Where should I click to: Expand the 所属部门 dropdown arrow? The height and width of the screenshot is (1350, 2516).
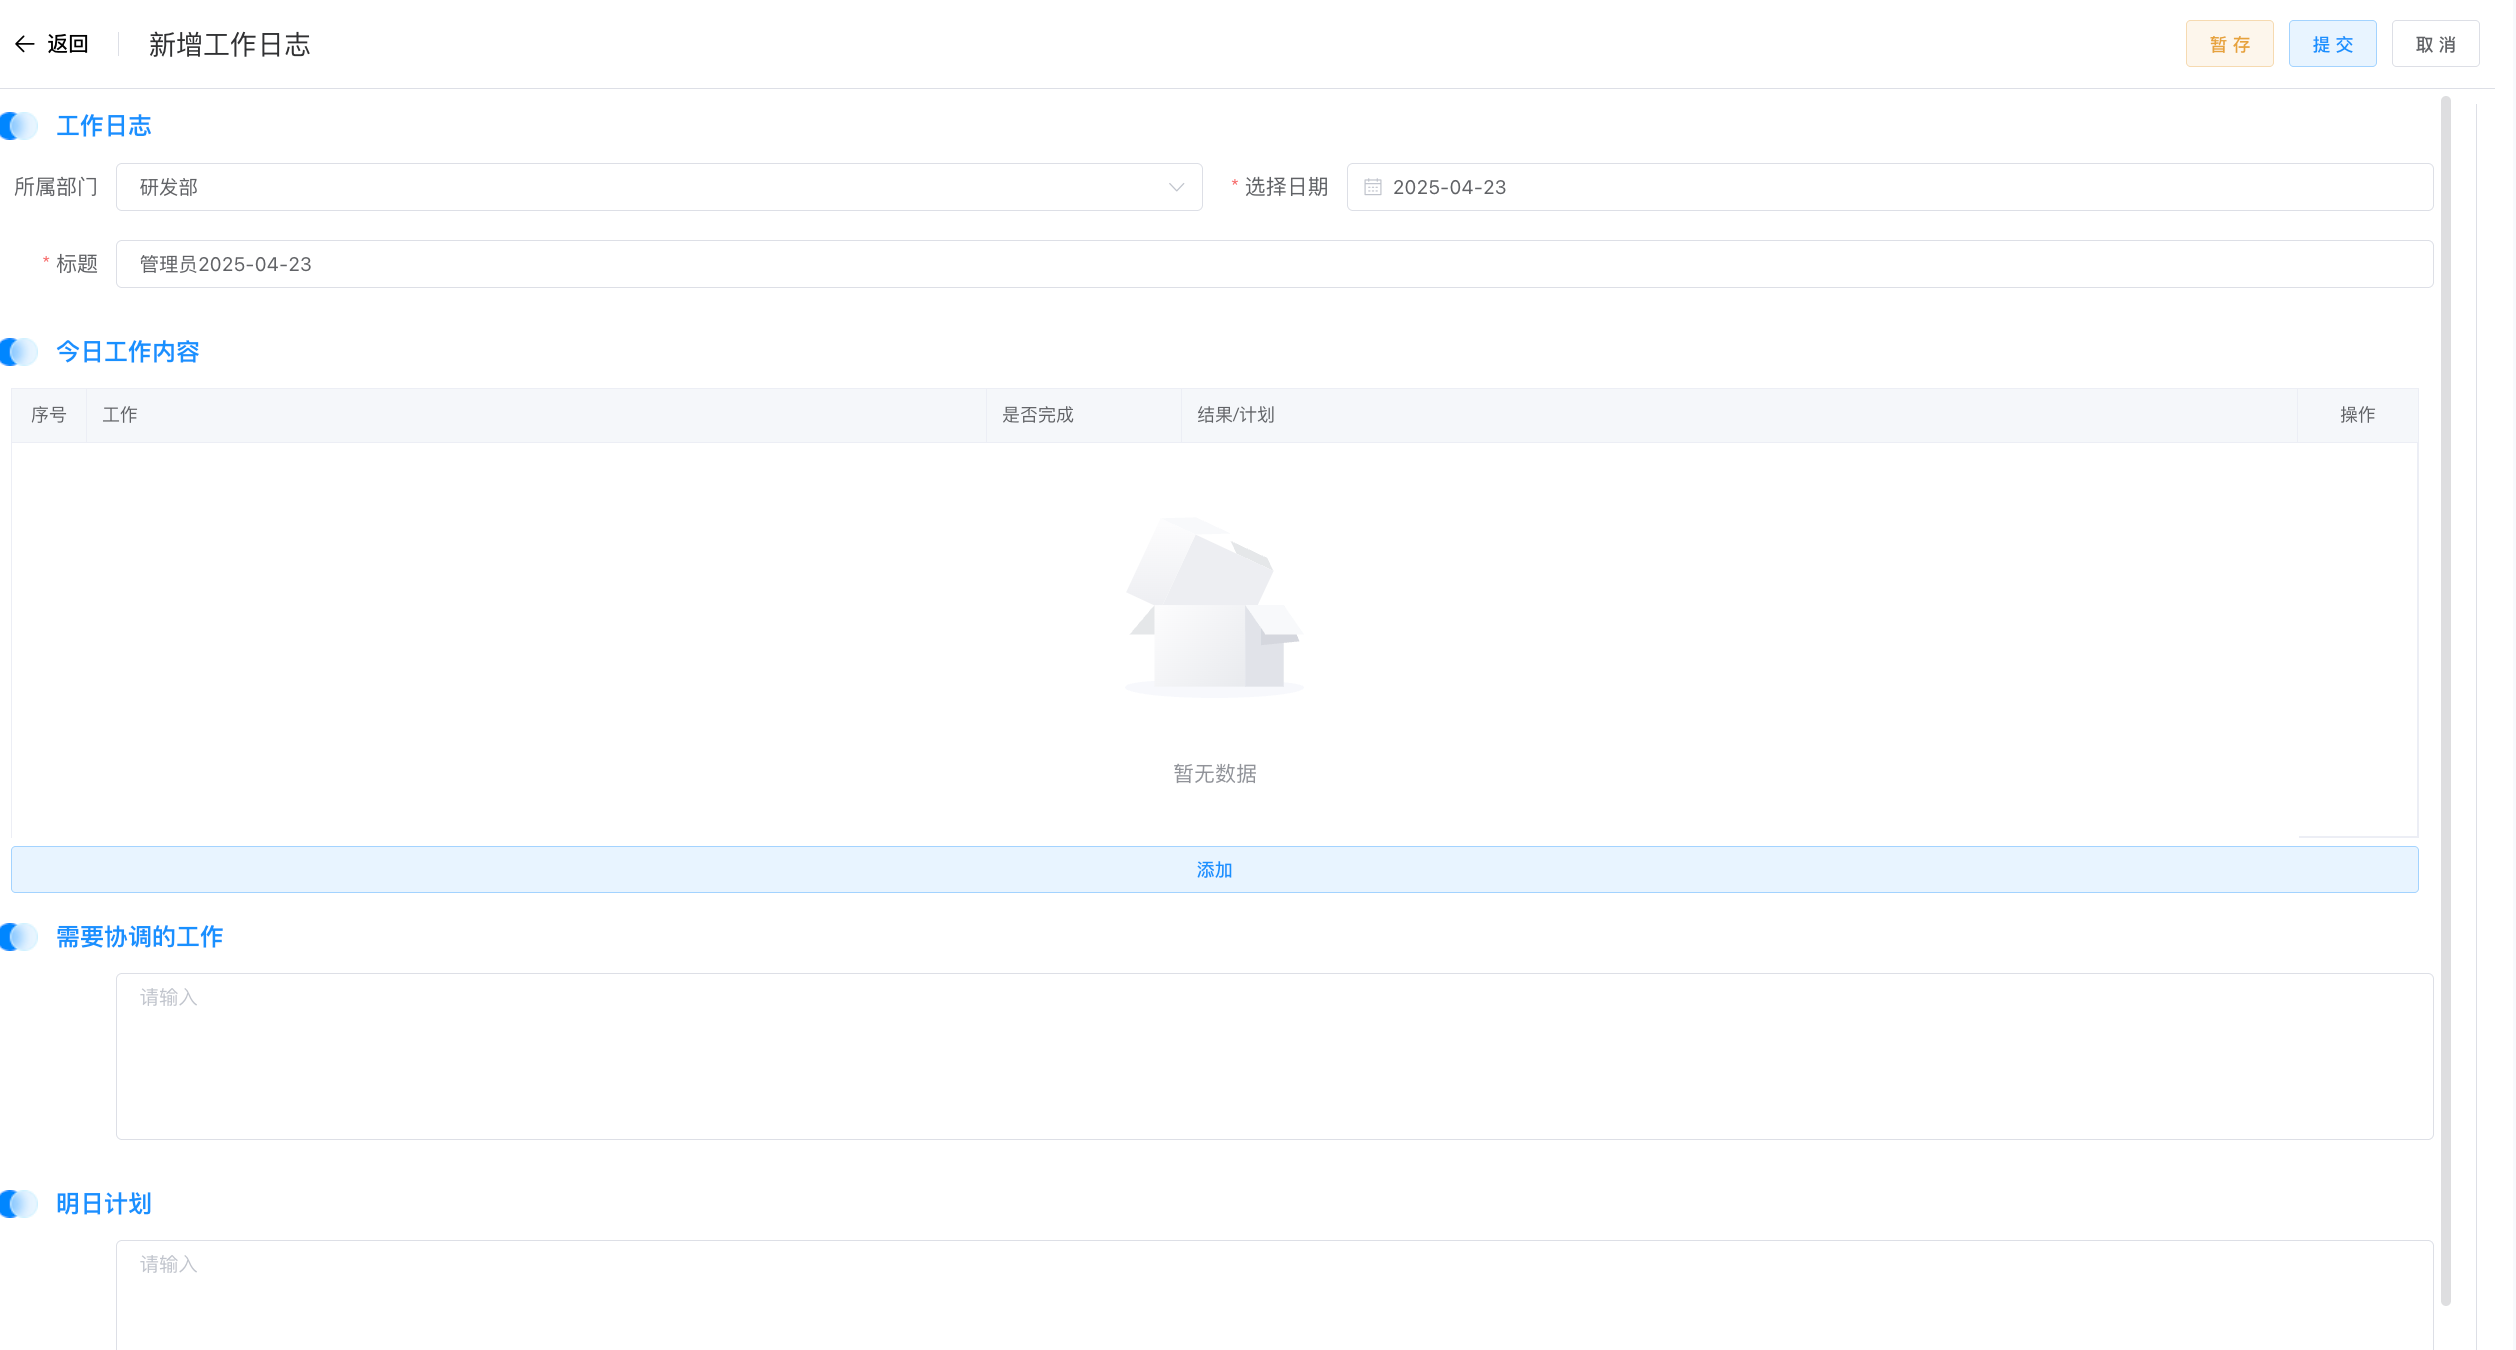click(1176, 187)
